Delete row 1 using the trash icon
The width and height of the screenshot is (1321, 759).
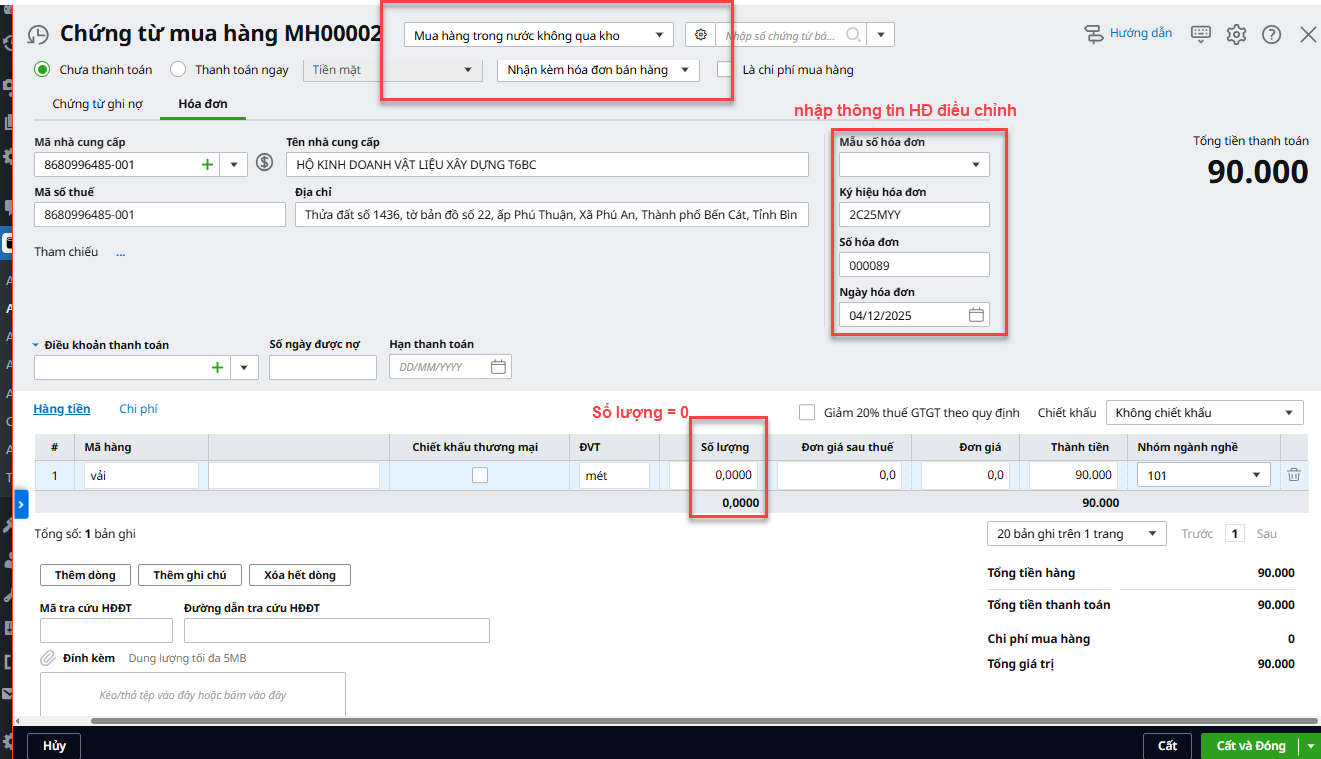(x=1293, y=475)
